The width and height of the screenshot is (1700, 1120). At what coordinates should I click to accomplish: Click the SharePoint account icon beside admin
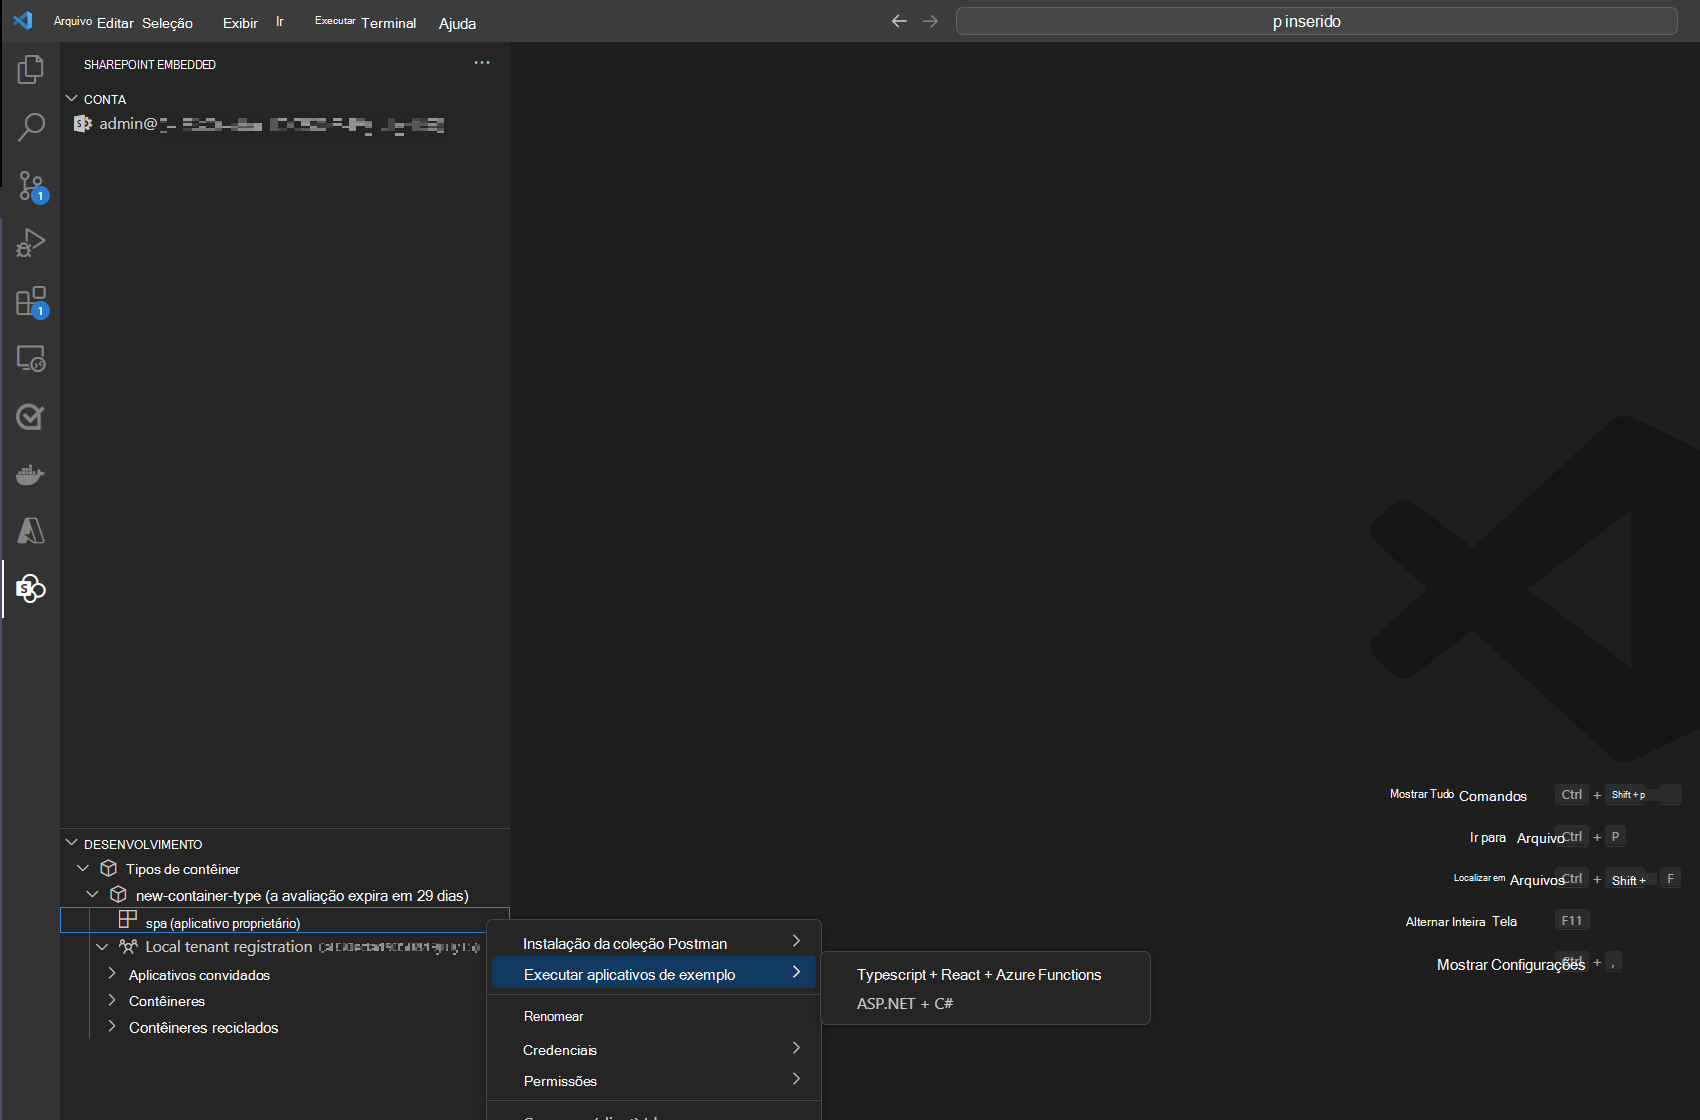coord(83,123)
